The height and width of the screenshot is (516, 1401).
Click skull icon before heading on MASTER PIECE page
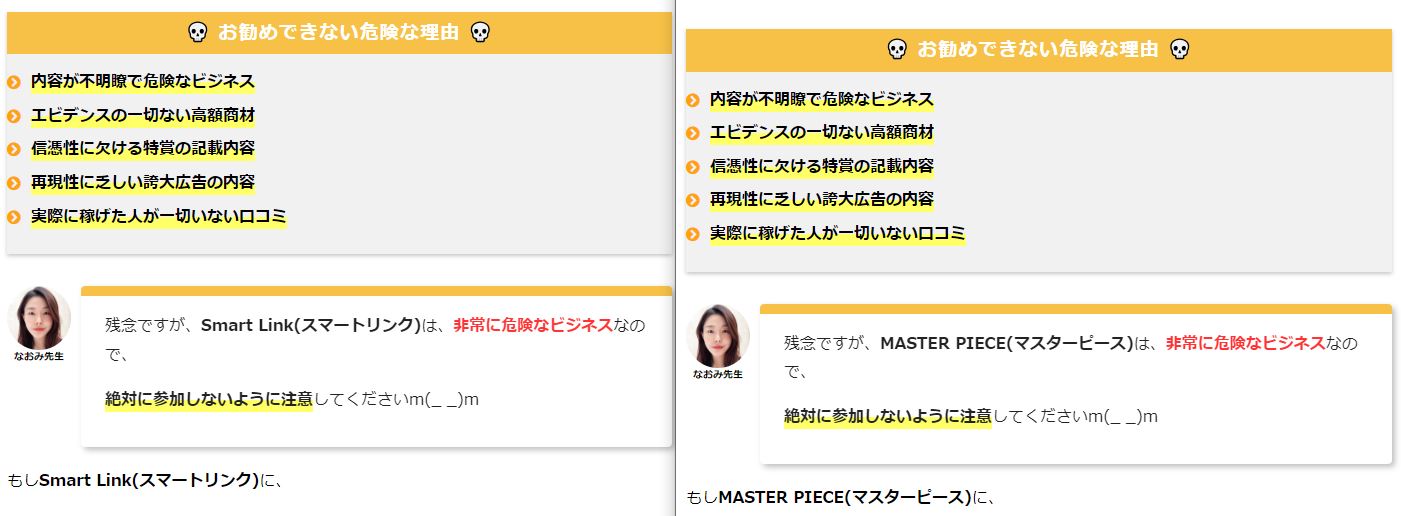click(897, 49)
